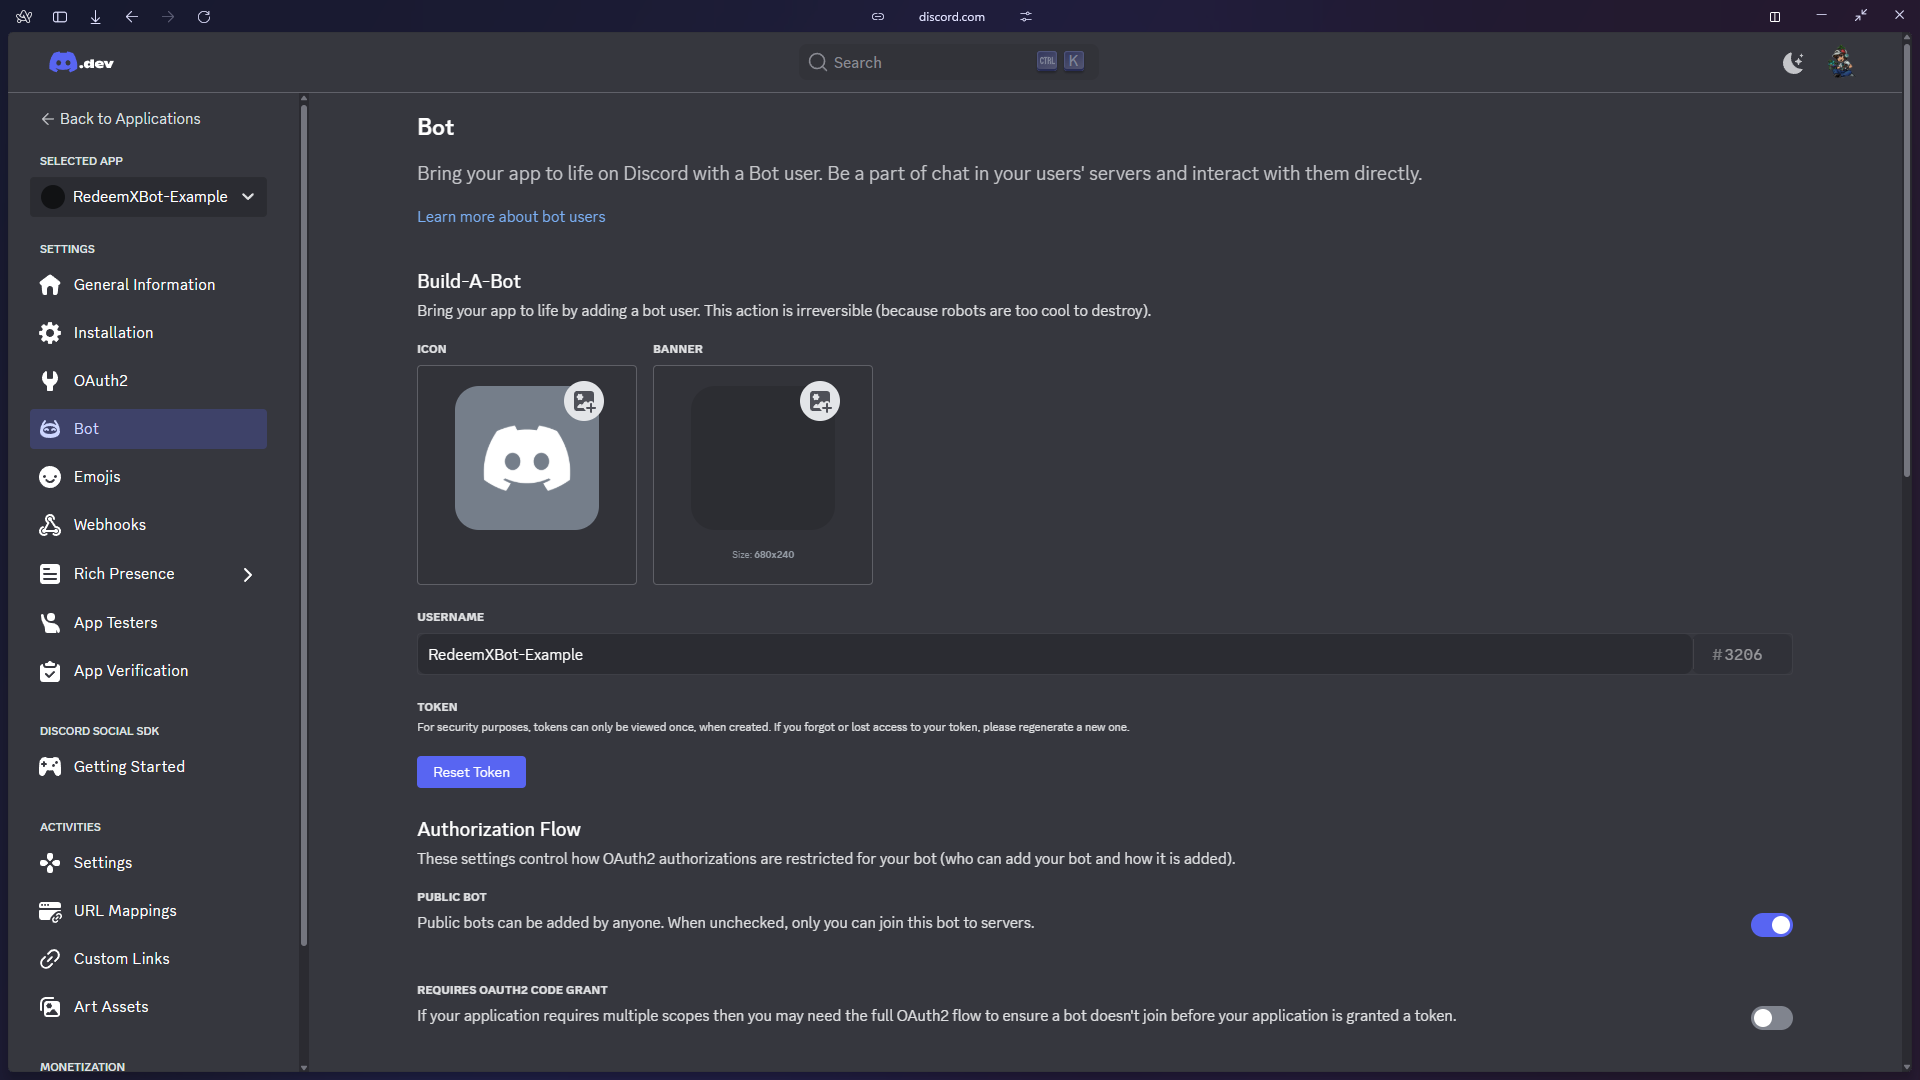Click the main page scrollbar

coord(1907,260)
